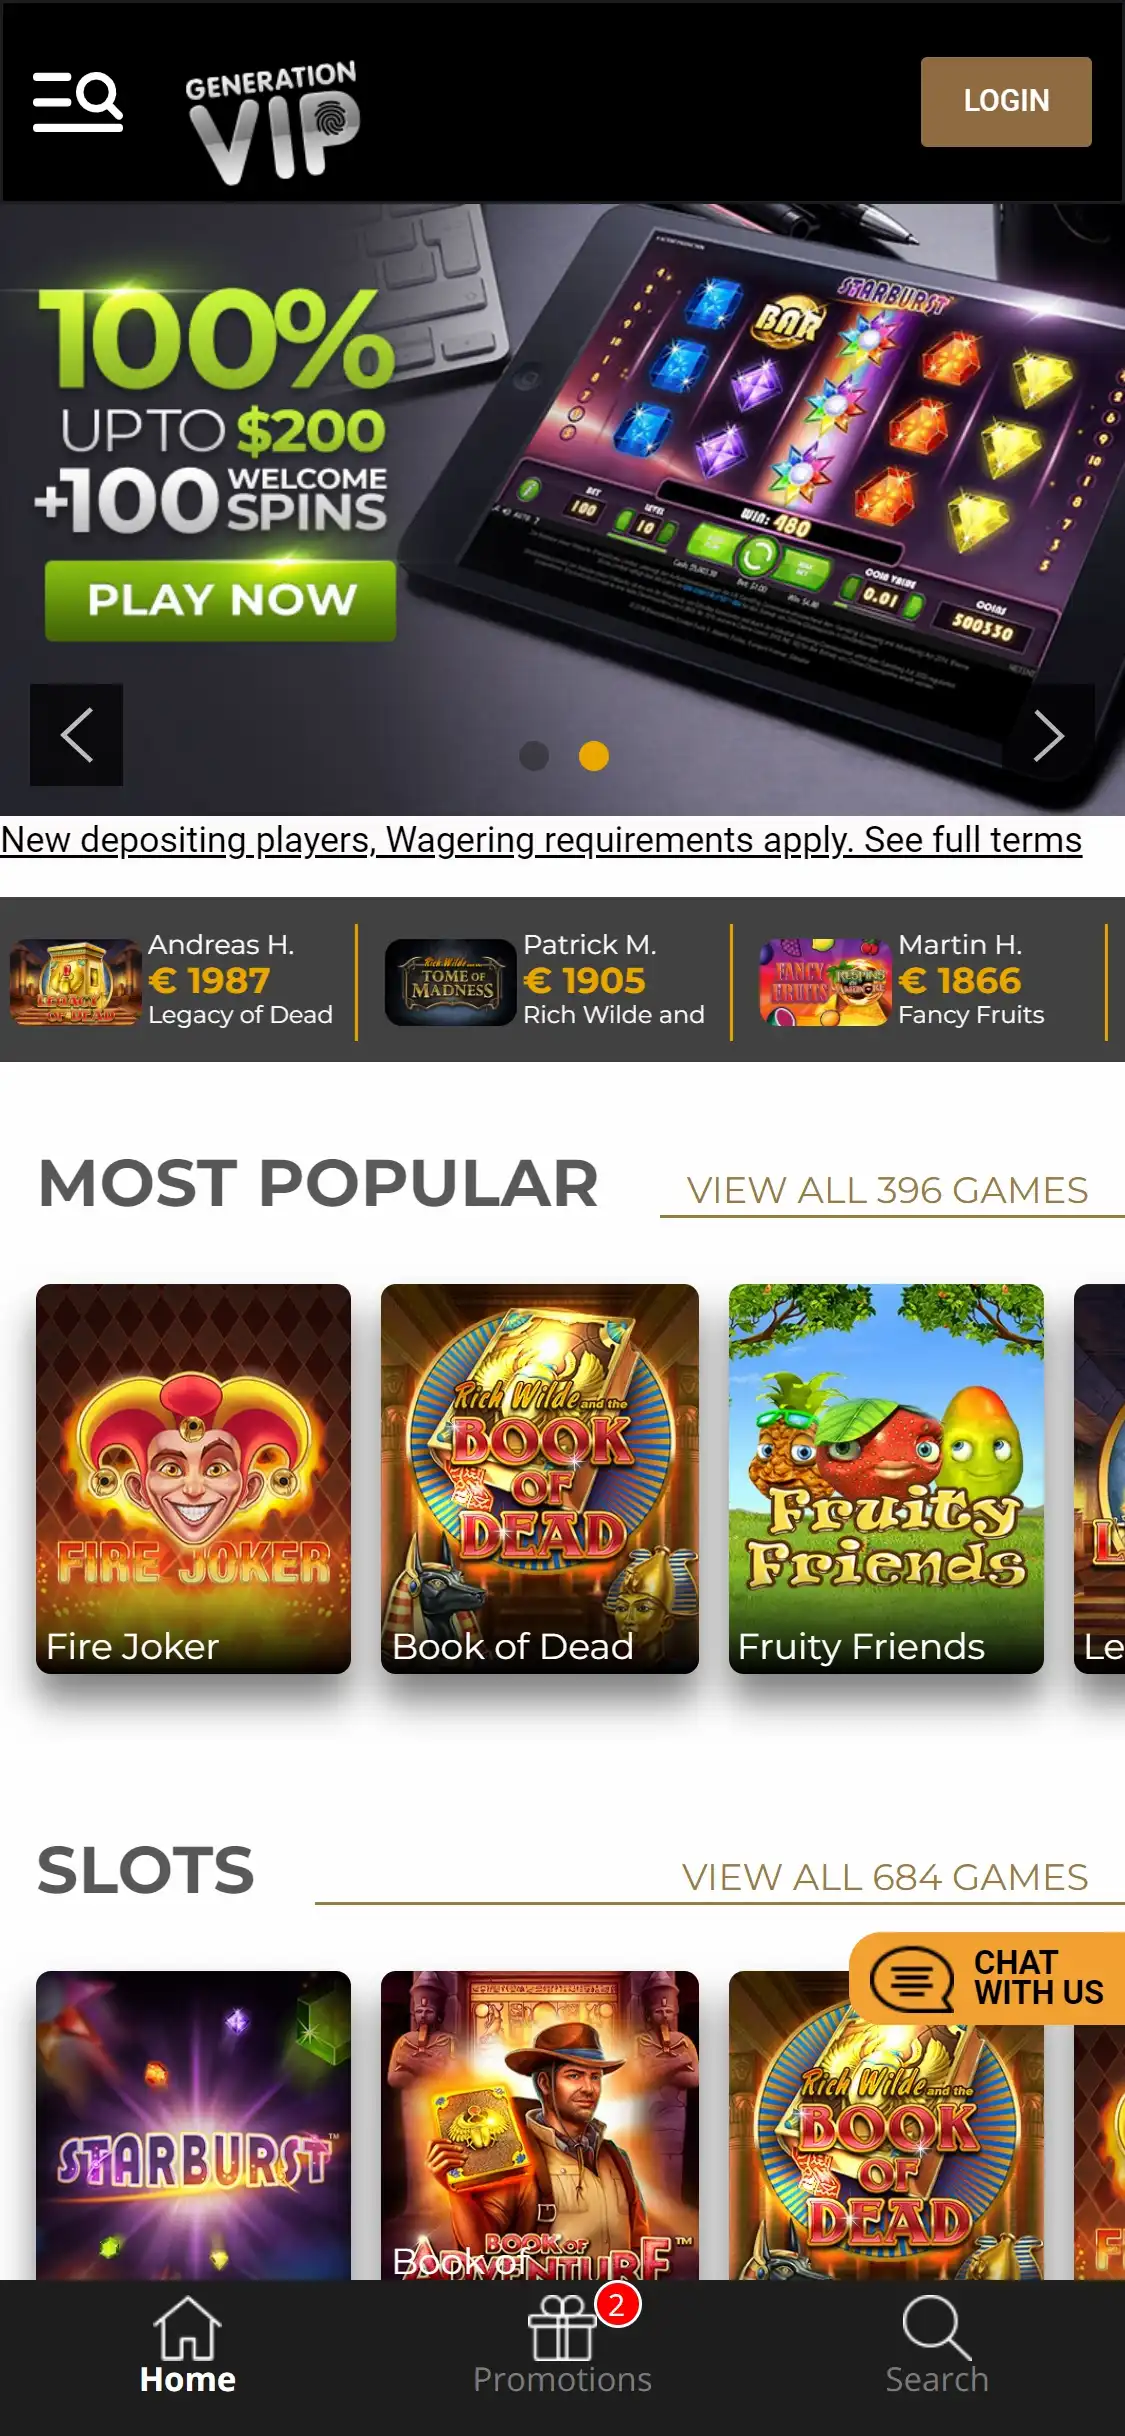
Task: Click Legacy of Dead winner icon
Action: point(76,981)
